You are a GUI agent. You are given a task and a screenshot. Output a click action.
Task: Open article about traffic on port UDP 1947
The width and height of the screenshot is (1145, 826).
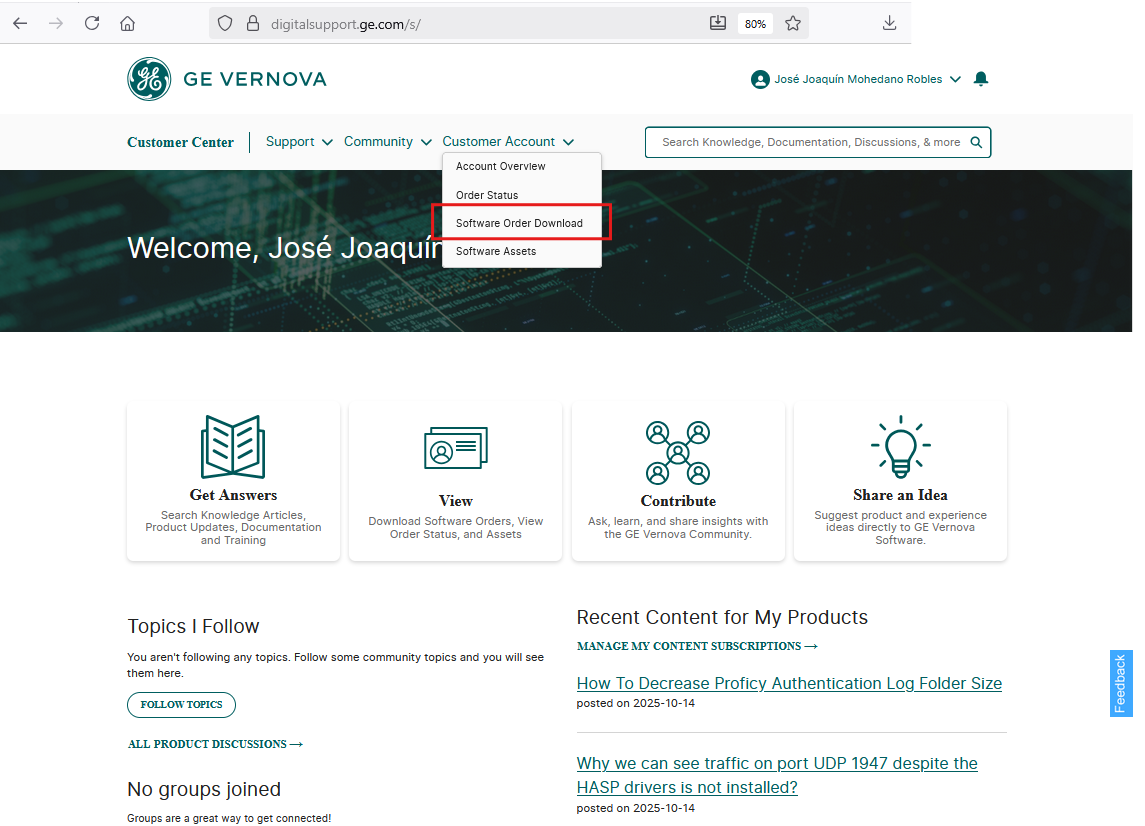(777, 776)
